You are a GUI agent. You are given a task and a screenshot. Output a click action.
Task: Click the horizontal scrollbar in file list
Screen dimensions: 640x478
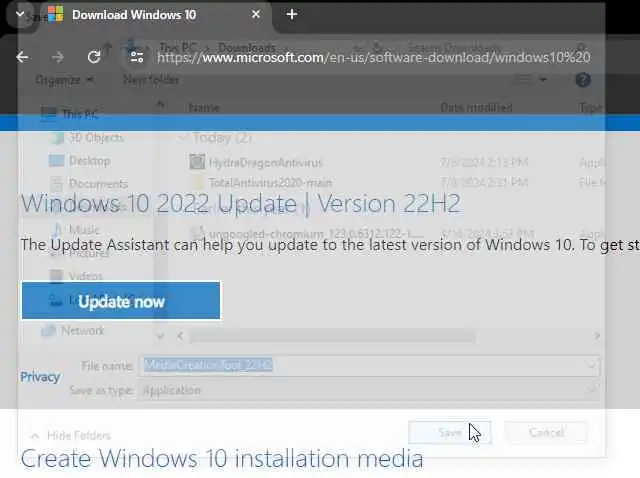[333, 336]
